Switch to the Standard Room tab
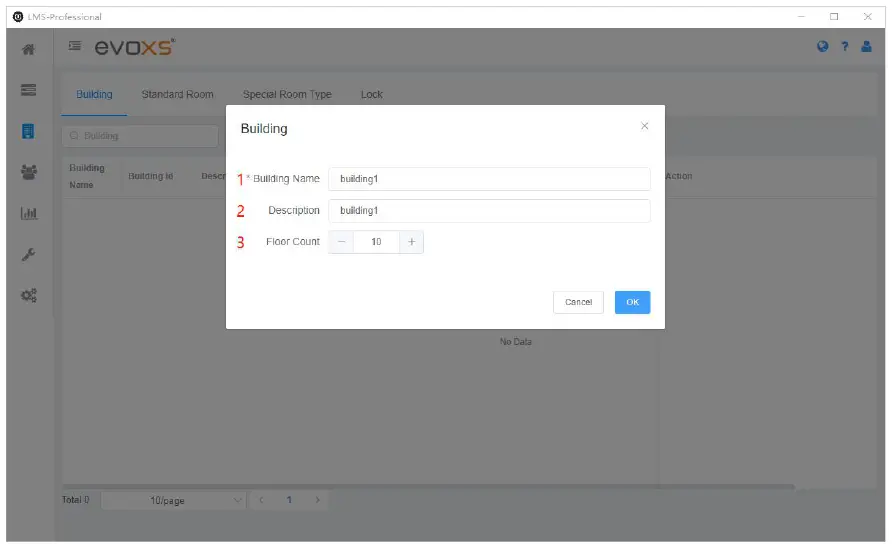The image size is (893, 548). pos(177,95)
